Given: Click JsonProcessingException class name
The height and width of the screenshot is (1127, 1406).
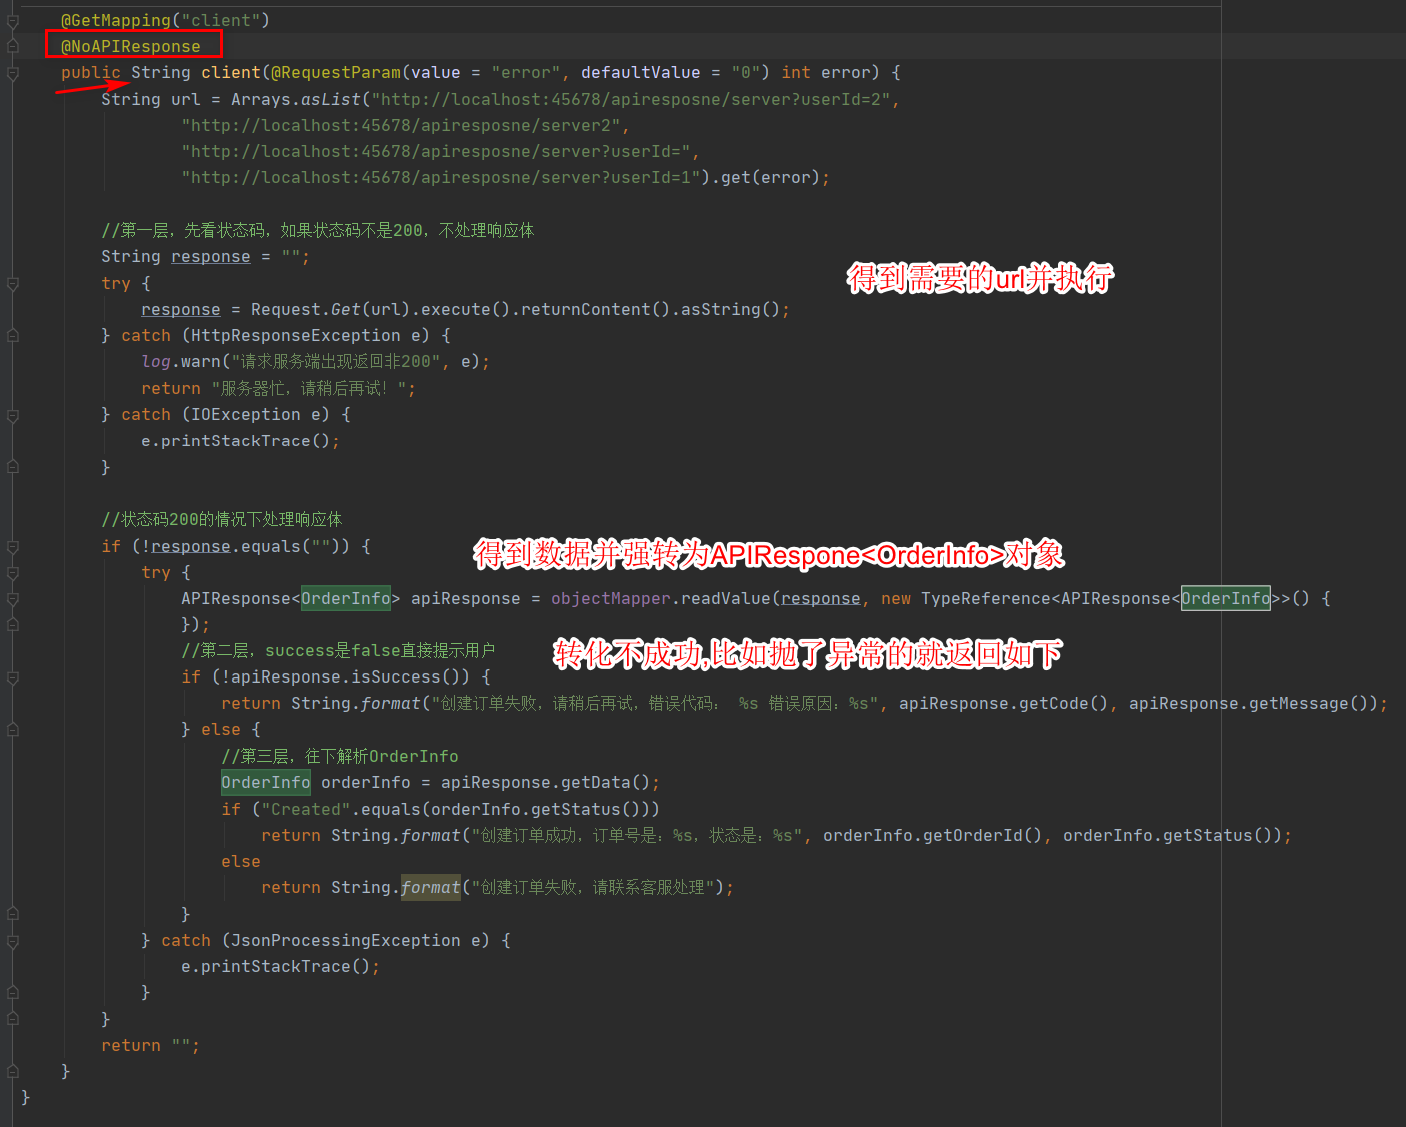Looking at the screenshot, I should (x=346, y=940).
